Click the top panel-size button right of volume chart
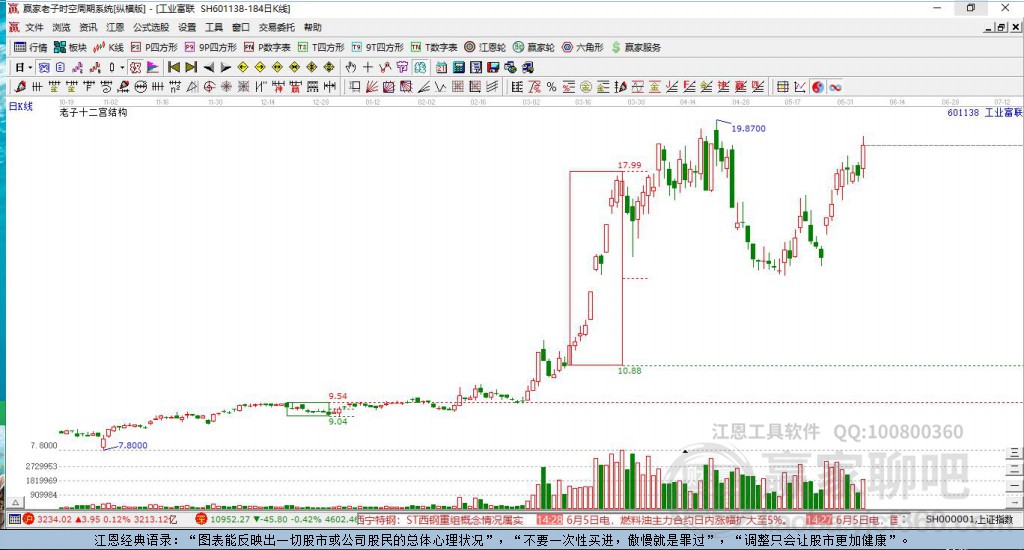This screenshot has width=1024, height=550. [1014, 453]
